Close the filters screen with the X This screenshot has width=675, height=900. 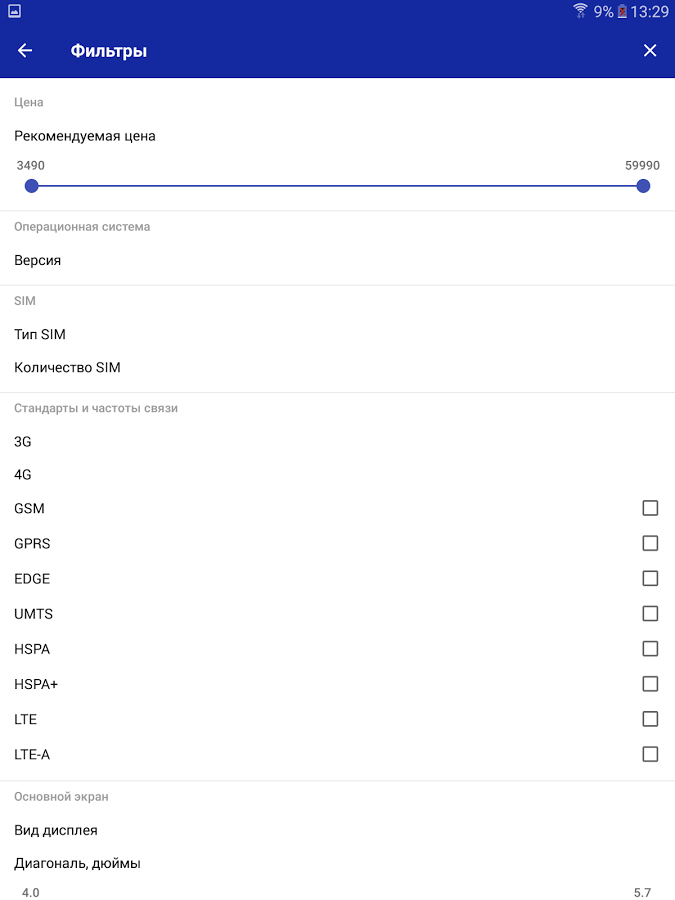tap(650, 51)
